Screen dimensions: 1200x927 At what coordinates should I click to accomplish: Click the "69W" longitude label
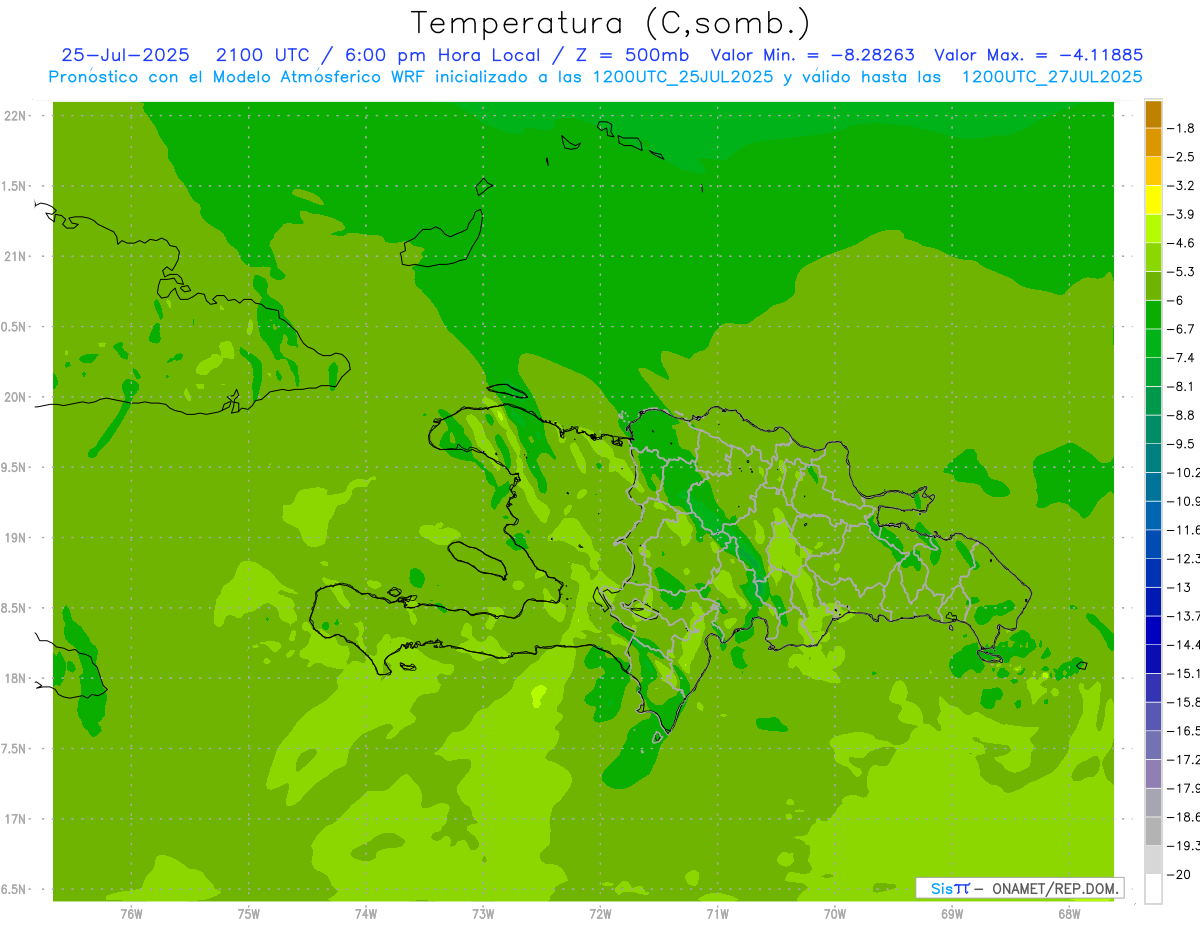(x=952, y=913)
